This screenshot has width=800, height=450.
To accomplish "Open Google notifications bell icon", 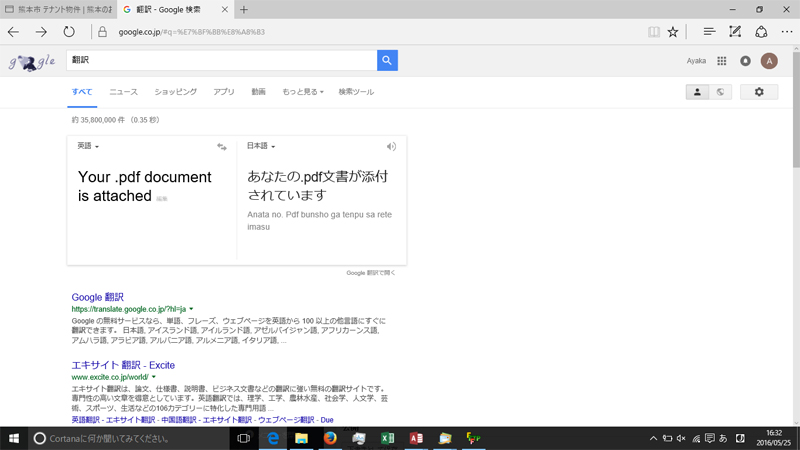I will coord(745,61).
